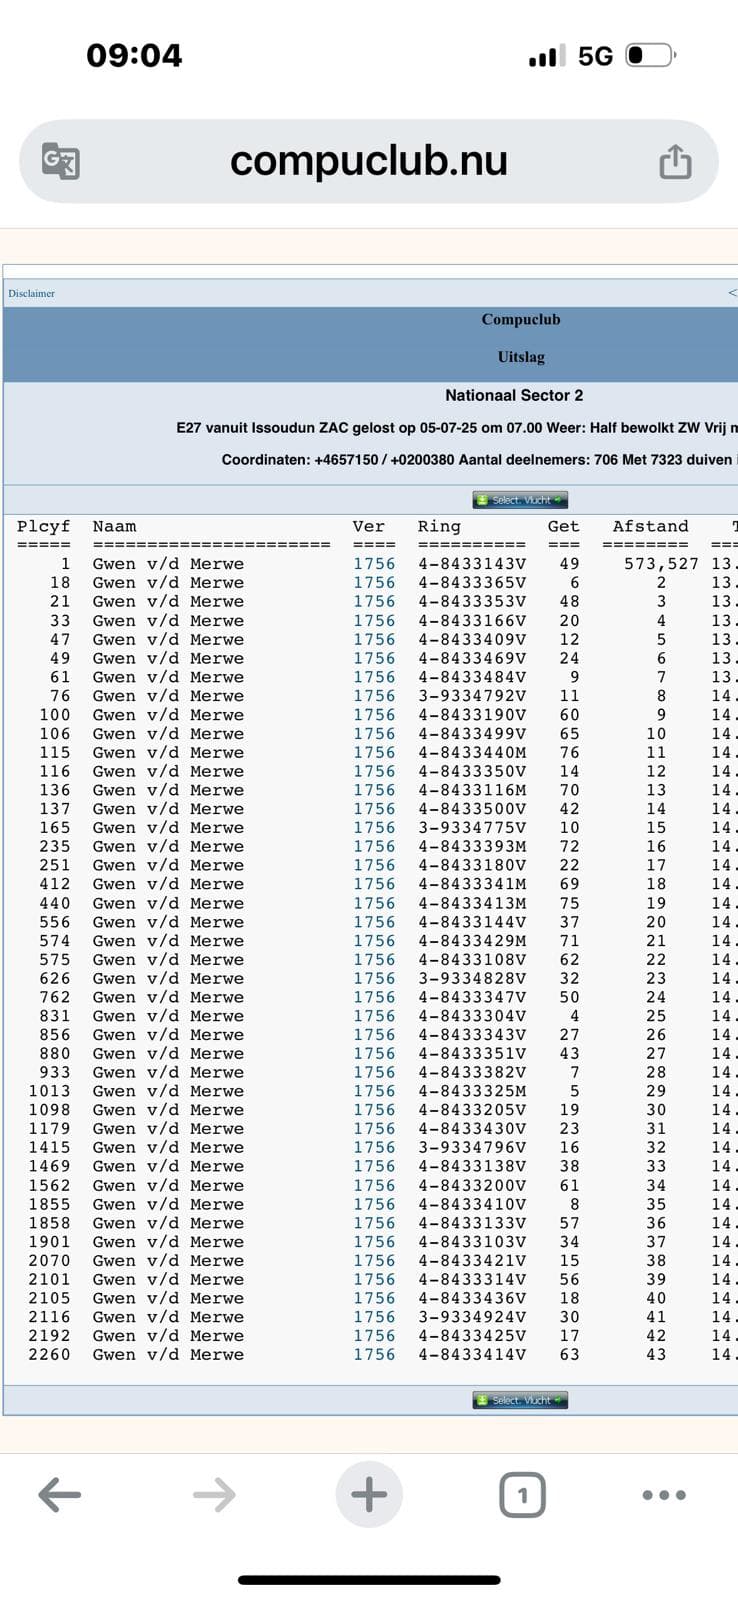Image resolution: width=738 pixels, height=1600 pixels.
Task: Open the 1756 link for place 1
Action: (x=374, y=564)
